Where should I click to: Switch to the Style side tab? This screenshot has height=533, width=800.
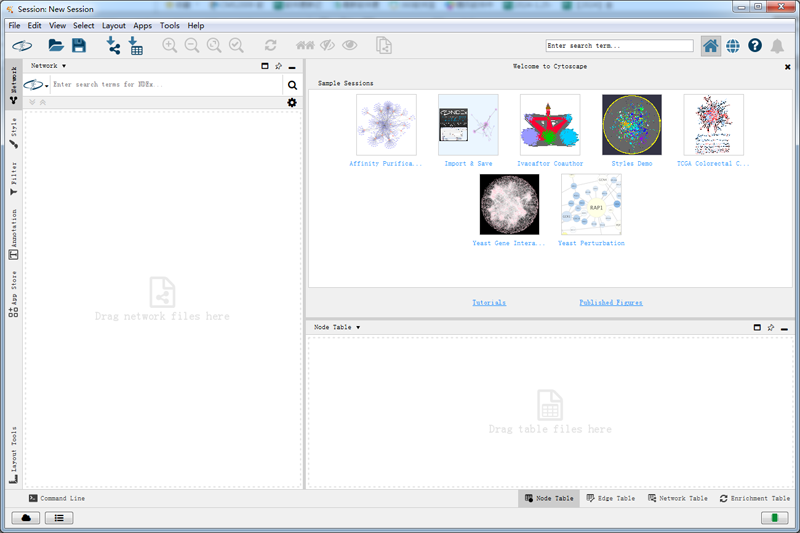tap(14, 133)
